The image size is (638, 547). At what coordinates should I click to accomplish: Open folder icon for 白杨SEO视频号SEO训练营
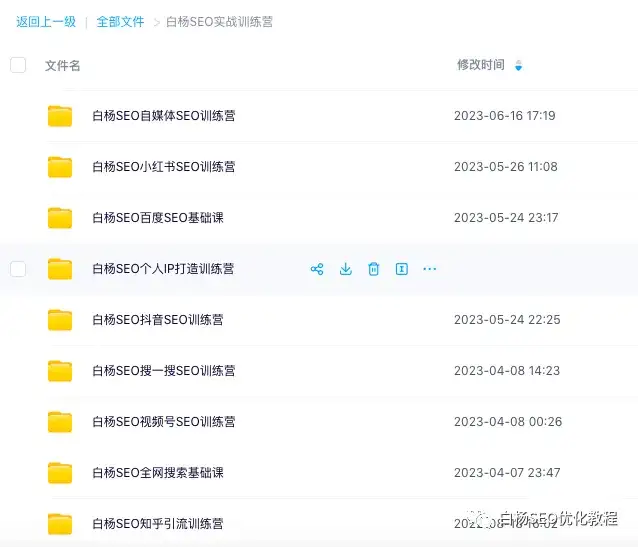[60, 422]
